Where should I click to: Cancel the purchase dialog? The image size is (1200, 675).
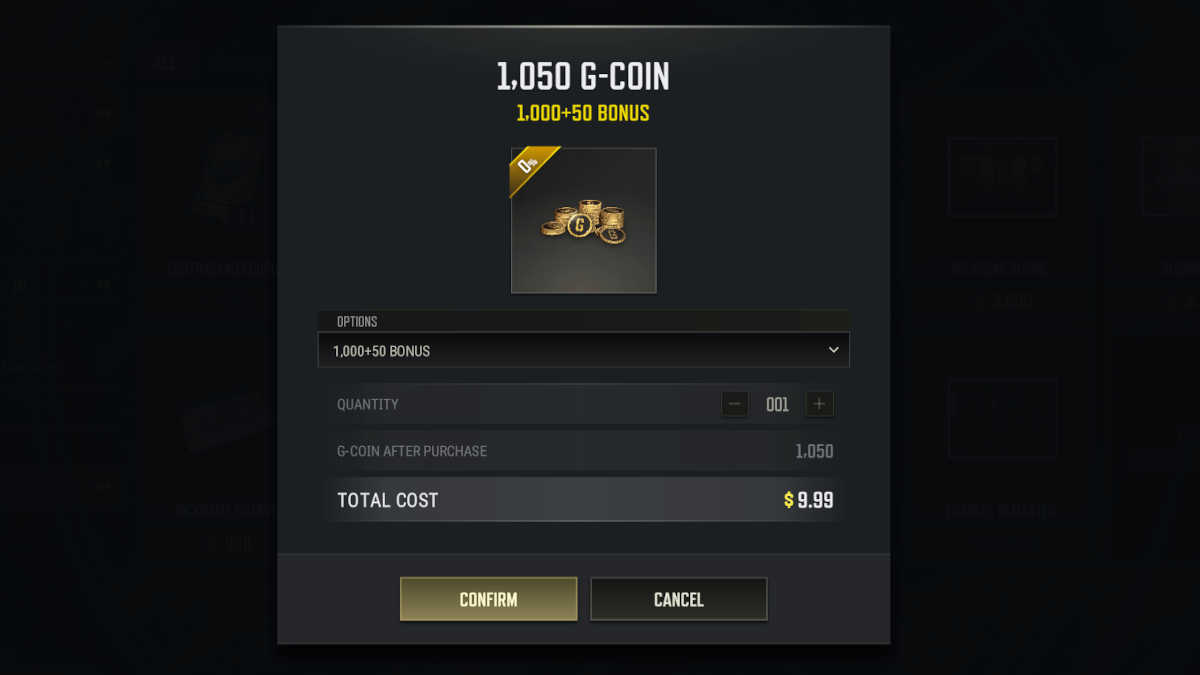click(x=679, y=599)
